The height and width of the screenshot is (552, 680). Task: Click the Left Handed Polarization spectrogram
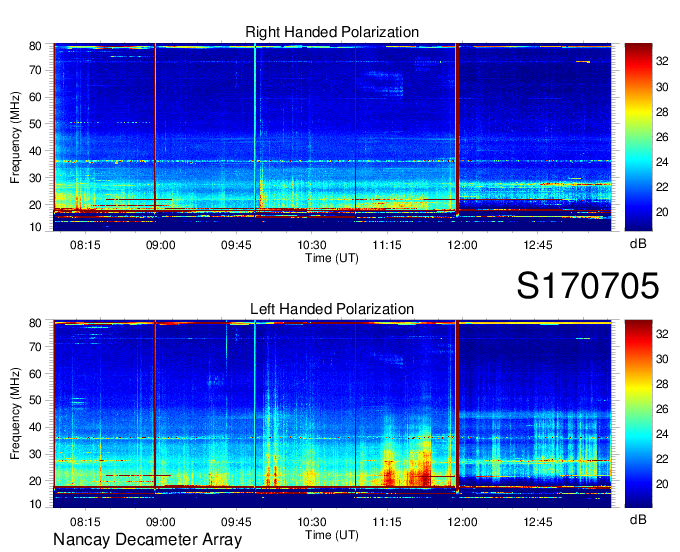[332, 414]
